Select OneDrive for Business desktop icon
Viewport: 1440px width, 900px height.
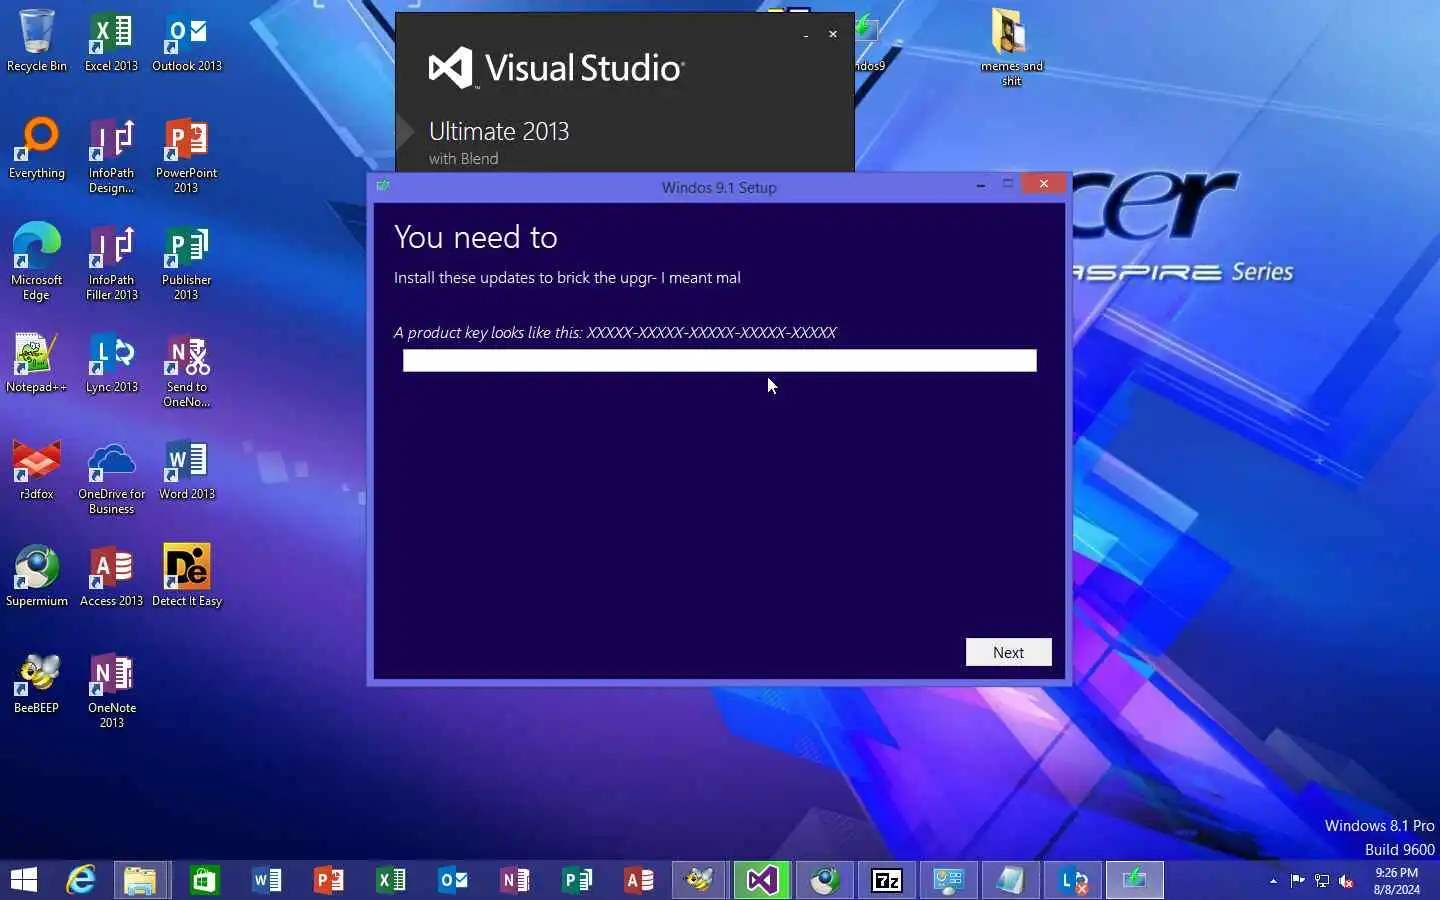point(111,476)
